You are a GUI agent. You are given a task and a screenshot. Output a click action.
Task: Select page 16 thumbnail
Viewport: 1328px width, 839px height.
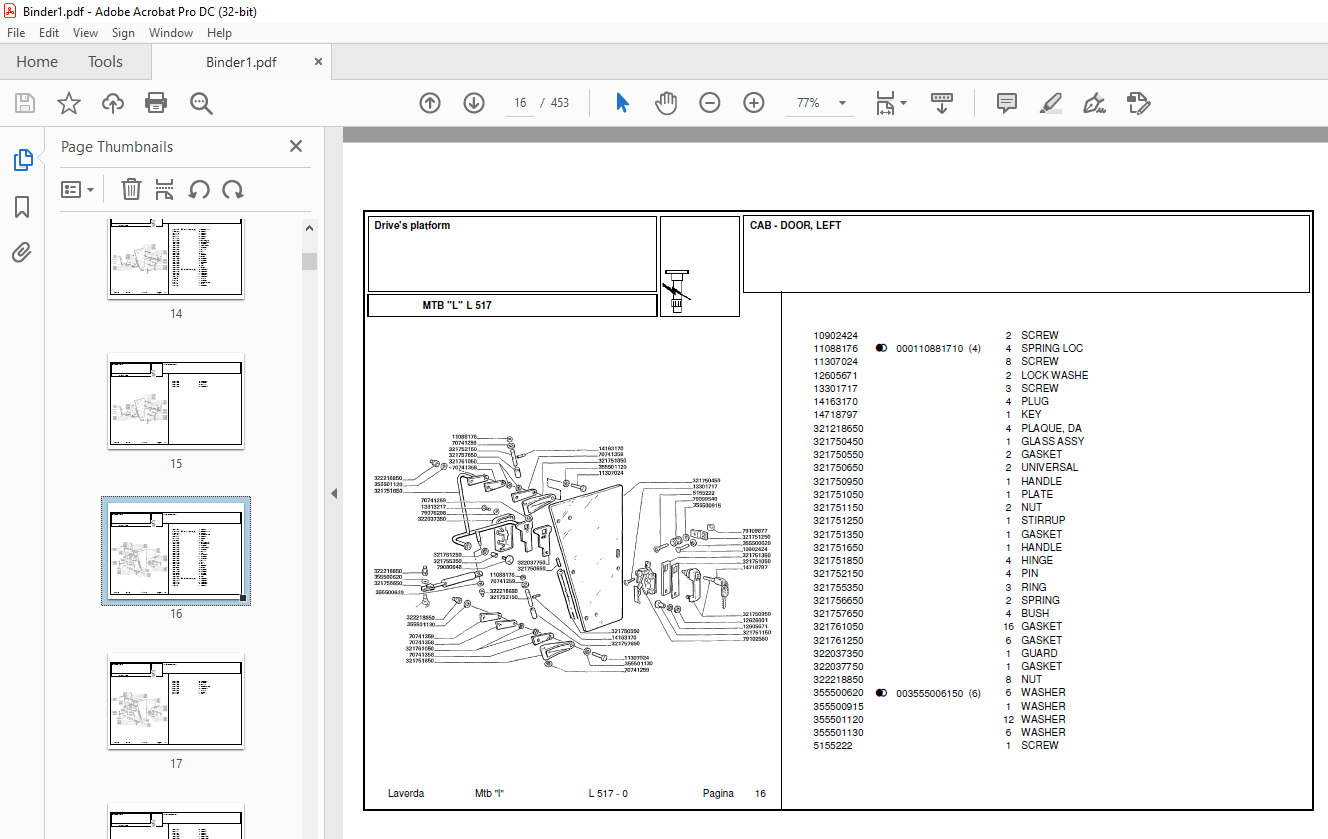[x=176, y=551]
